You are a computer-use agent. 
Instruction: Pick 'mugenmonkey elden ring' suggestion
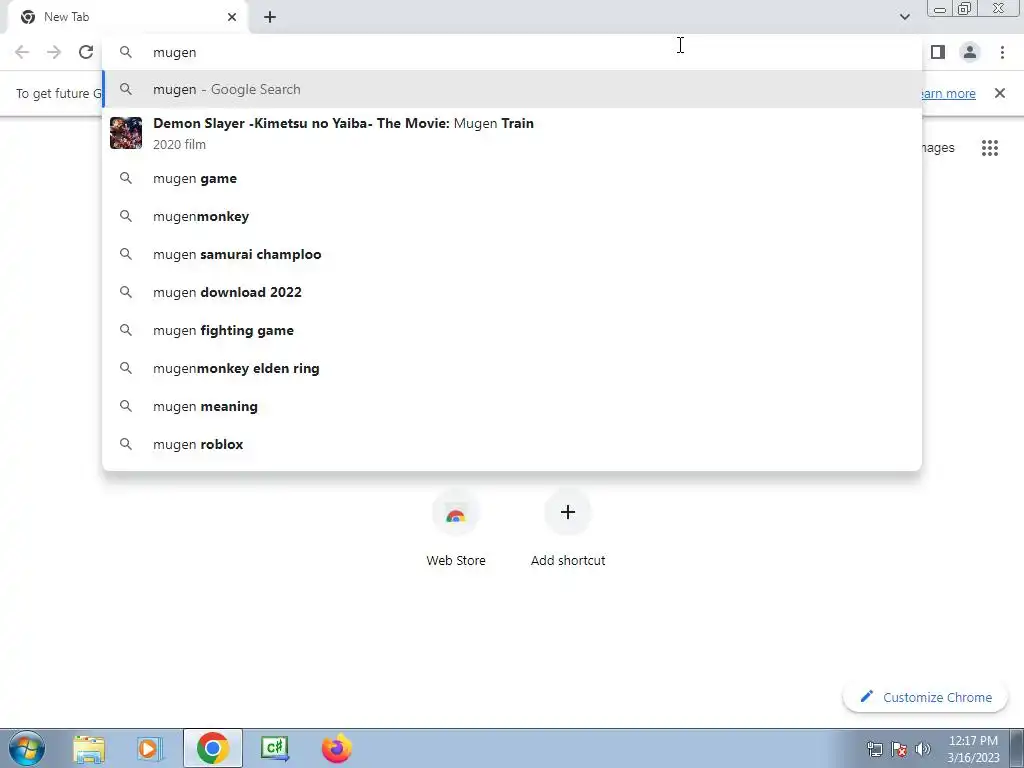pyautogui.click(x=513, y=368)
